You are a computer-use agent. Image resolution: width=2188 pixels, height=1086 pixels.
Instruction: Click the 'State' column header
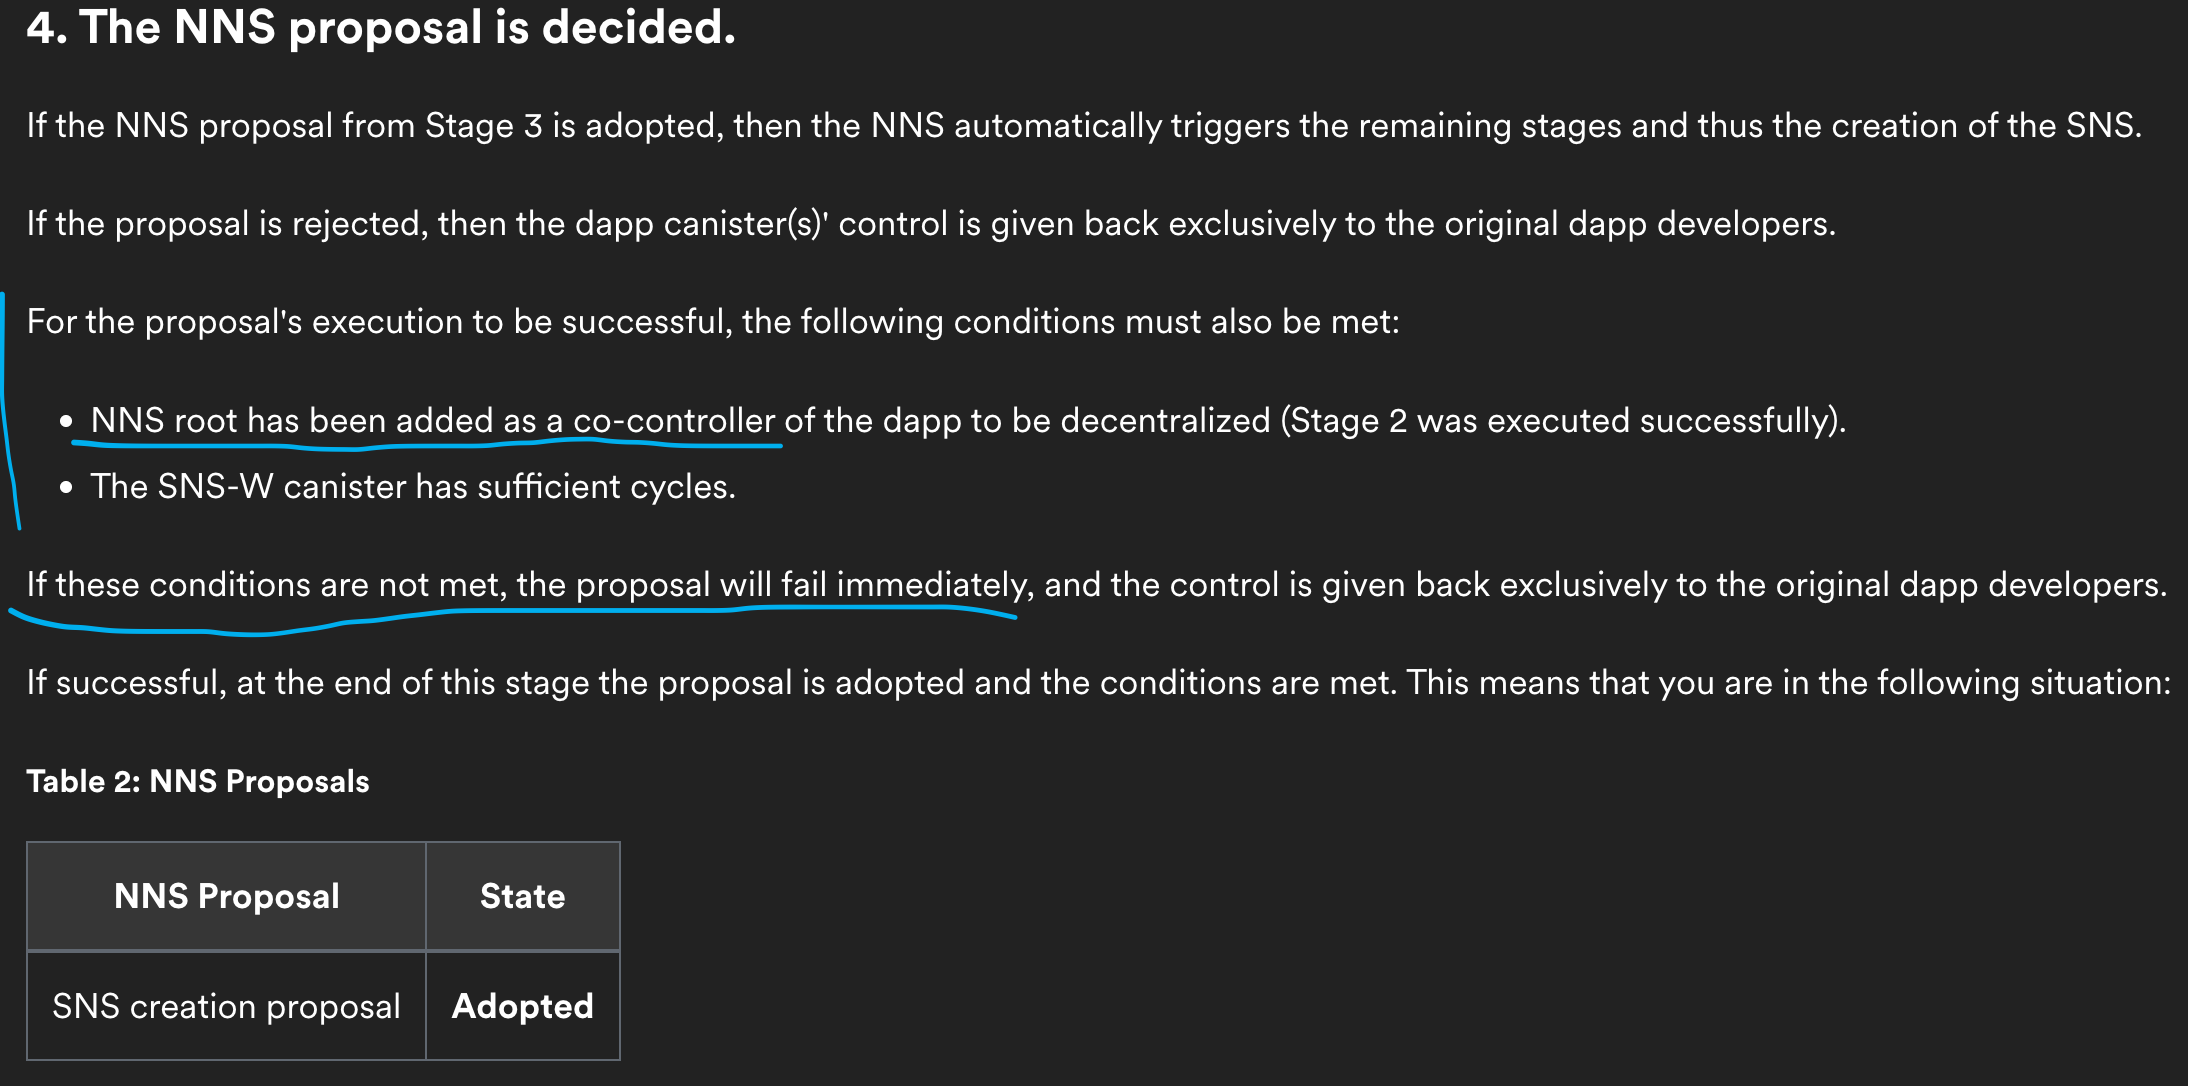click(x=522, y=896)
